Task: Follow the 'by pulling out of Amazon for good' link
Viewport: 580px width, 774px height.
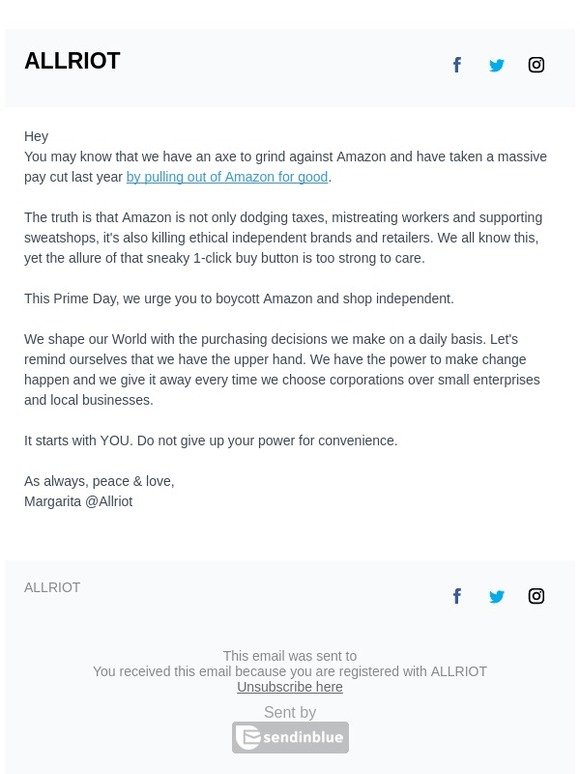Action: point(227,177)
